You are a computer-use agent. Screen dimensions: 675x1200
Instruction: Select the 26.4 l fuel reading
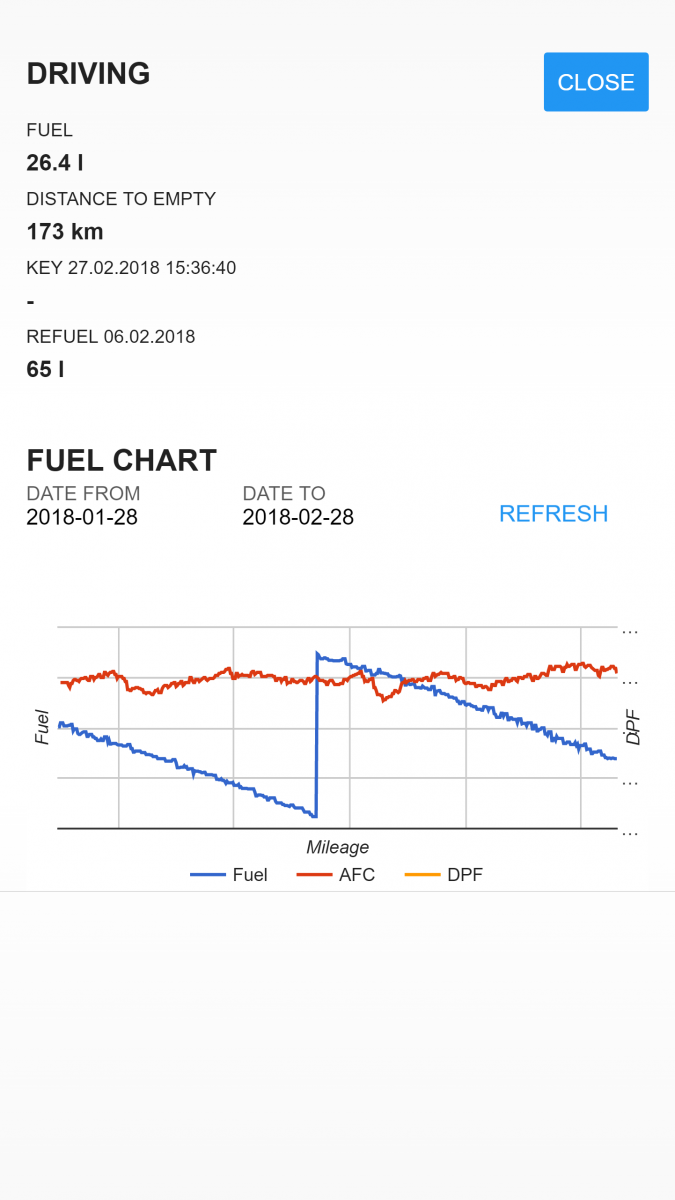point(55,163)
